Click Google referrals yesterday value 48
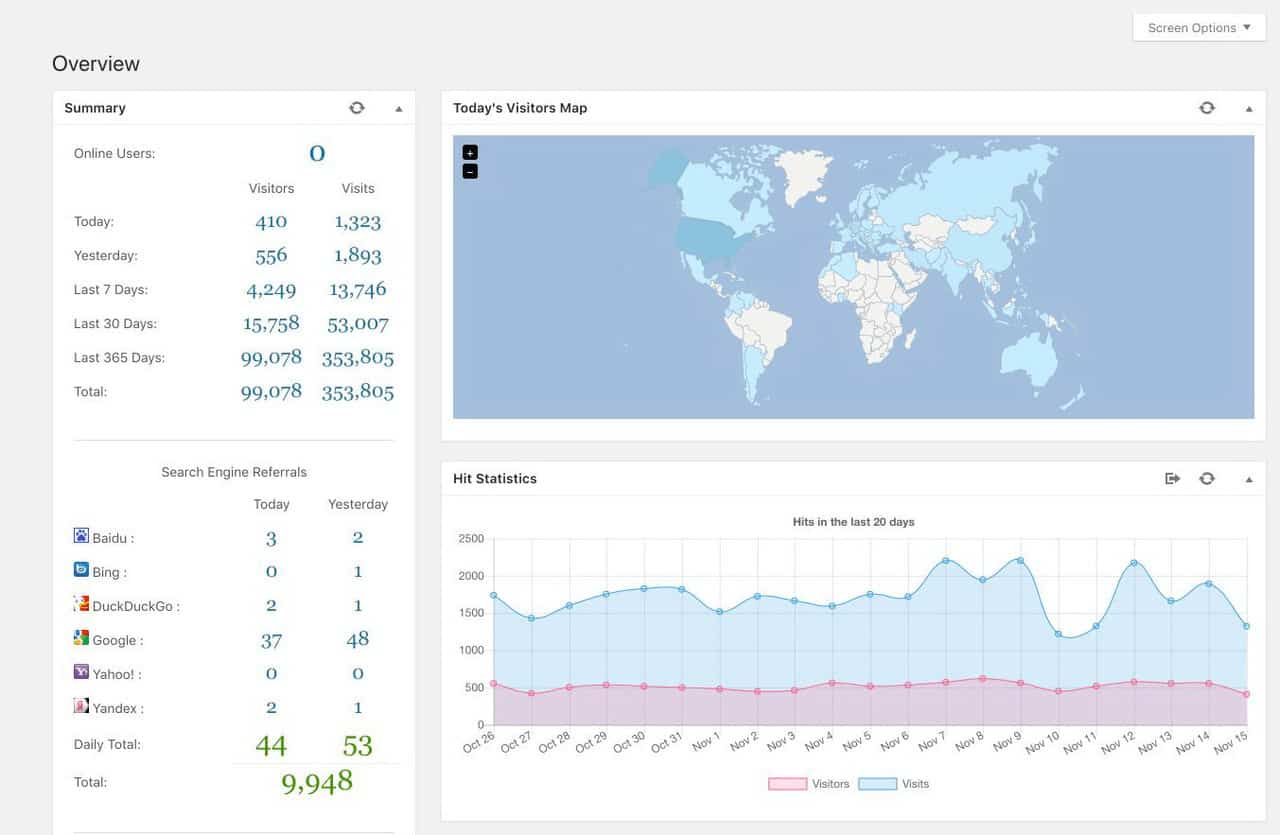The height and width of the screenshot is (835, 1280). click(358, 639)
